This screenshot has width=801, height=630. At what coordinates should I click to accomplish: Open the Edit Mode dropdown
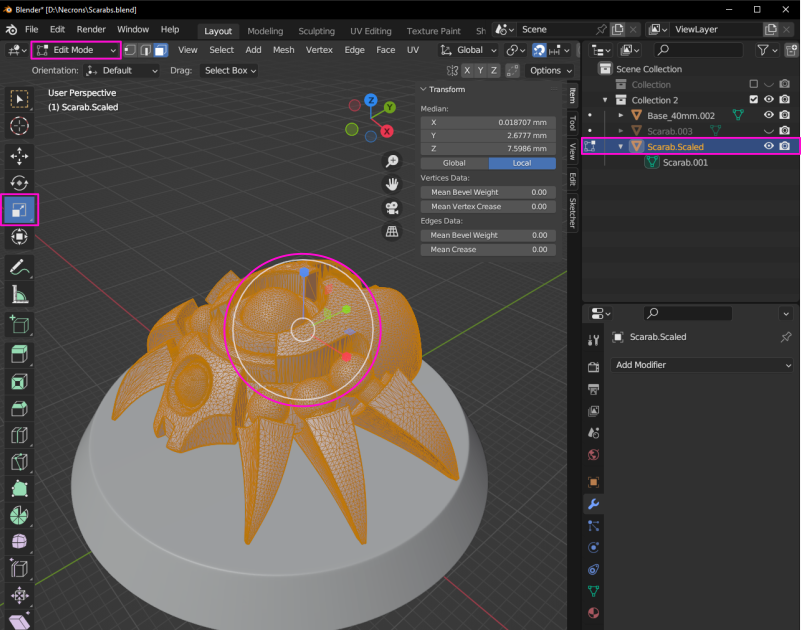tap(76, 50)
